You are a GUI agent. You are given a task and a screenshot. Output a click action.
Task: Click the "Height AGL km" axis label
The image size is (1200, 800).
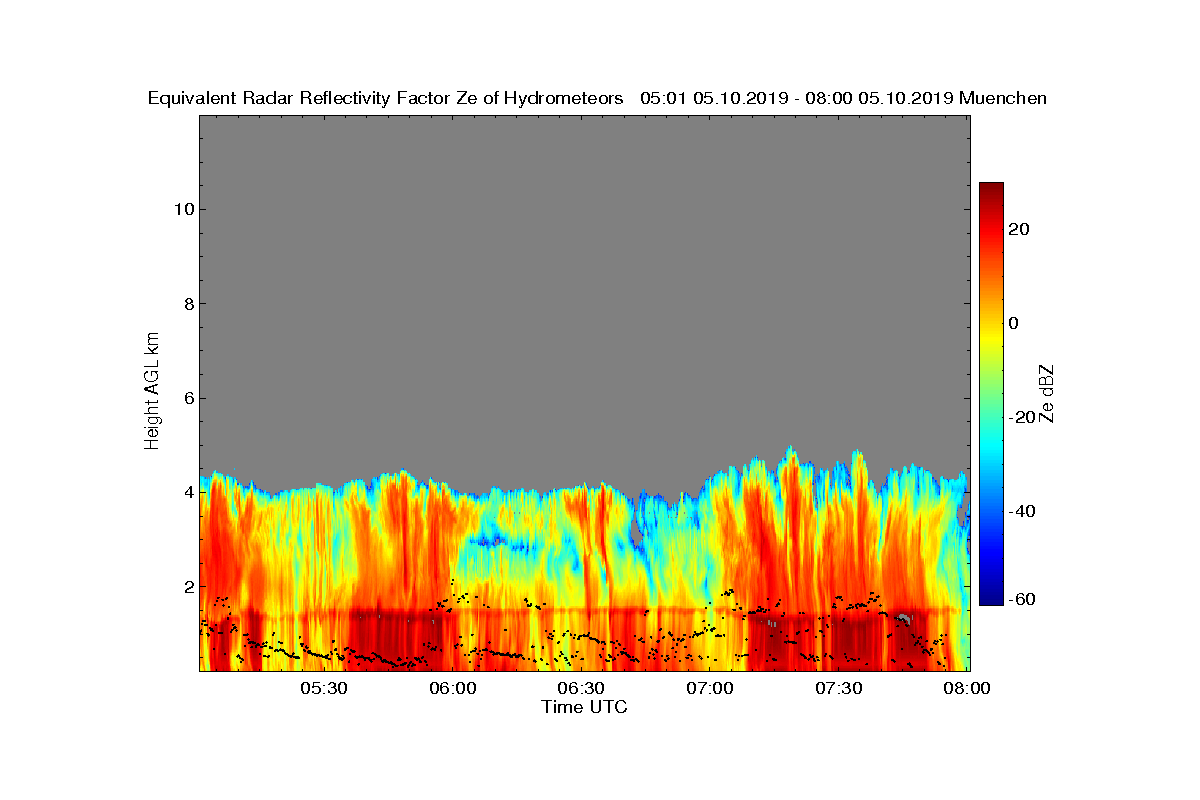[x=152, y=393]
